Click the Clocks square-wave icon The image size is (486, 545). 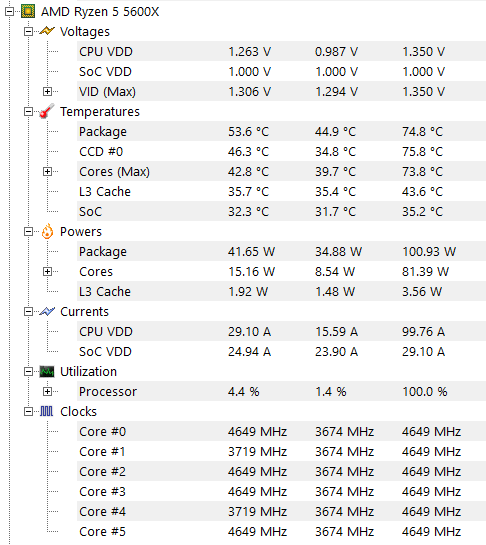[47, 411]
